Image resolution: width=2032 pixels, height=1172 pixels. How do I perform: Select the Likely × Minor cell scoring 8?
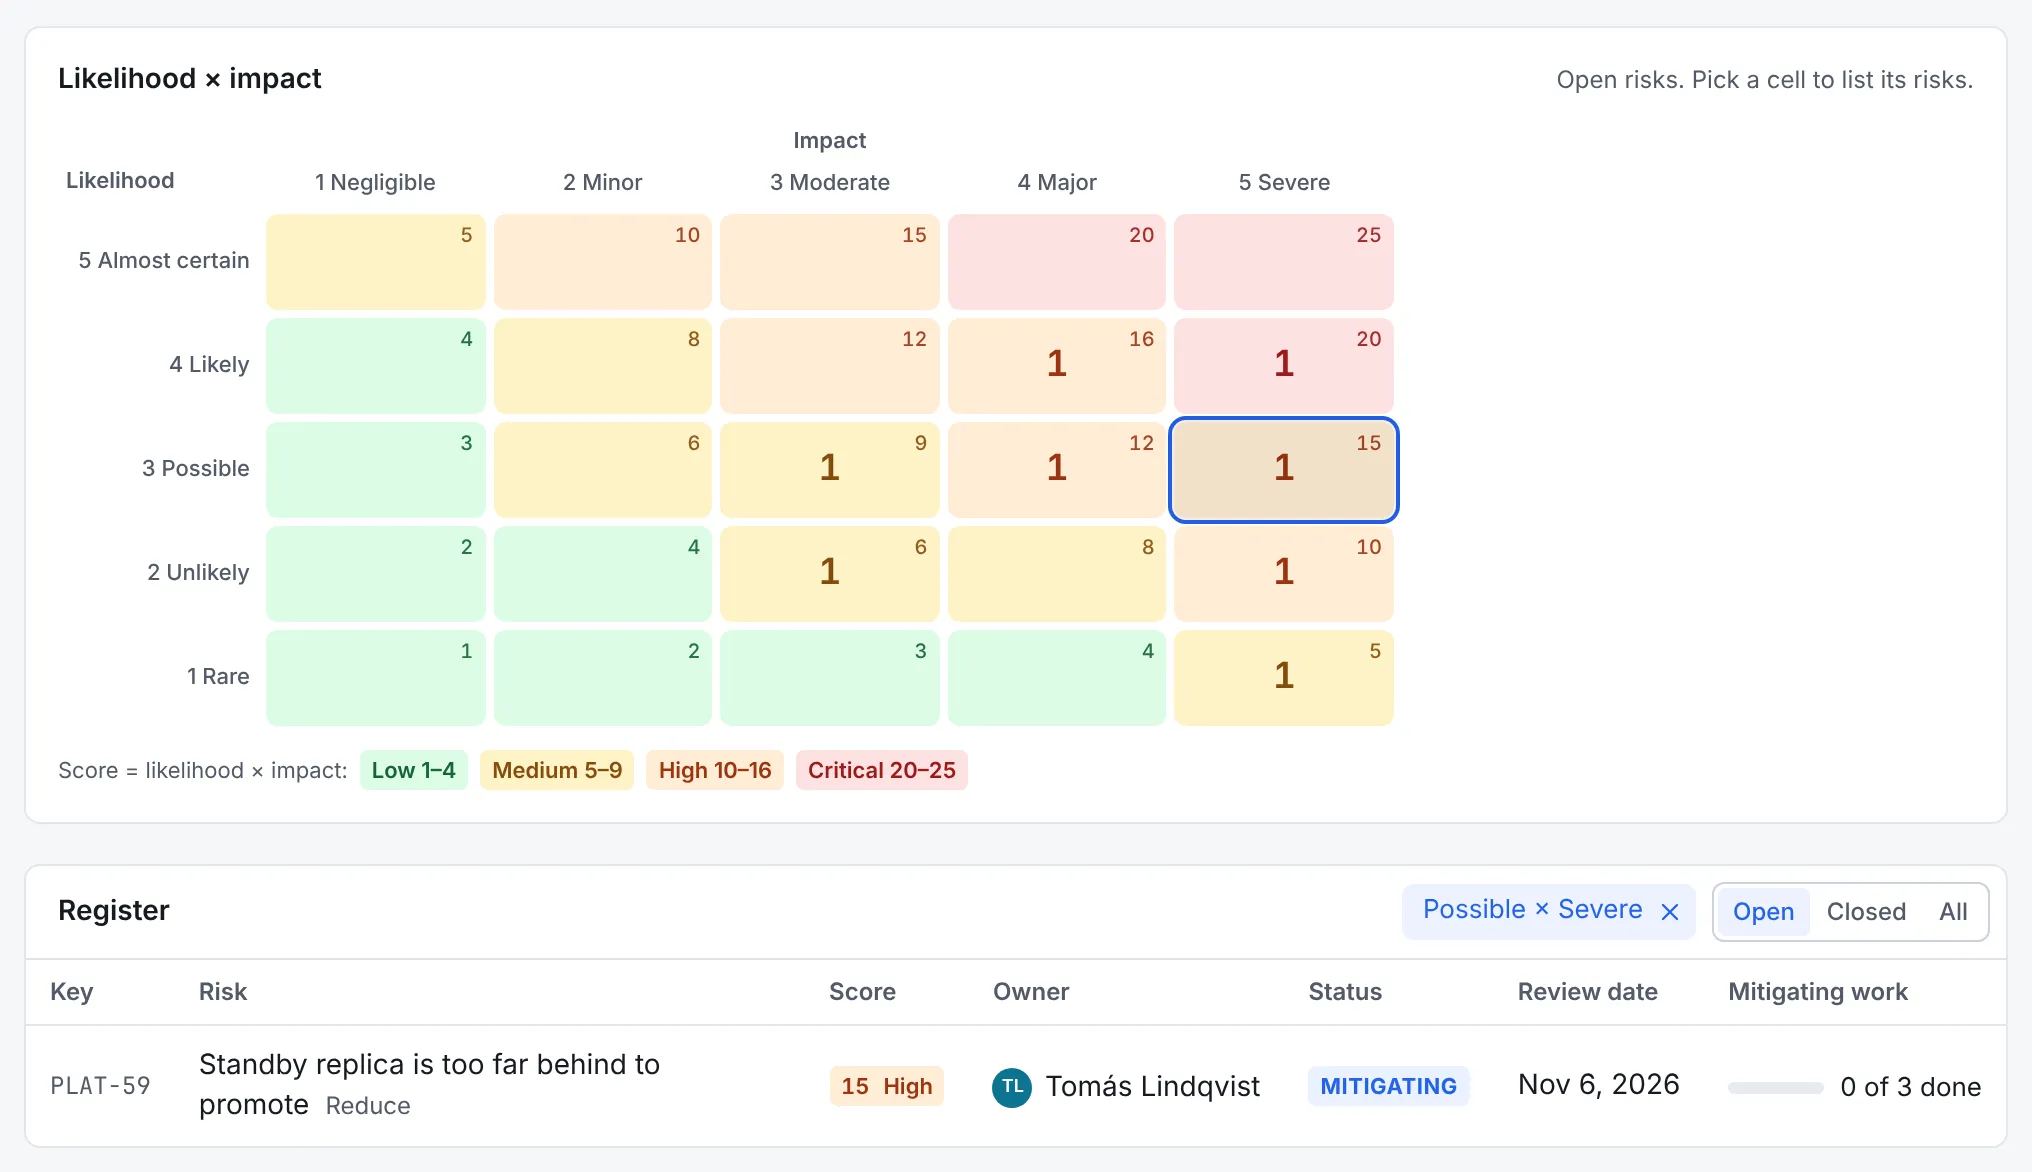(602, 365)
